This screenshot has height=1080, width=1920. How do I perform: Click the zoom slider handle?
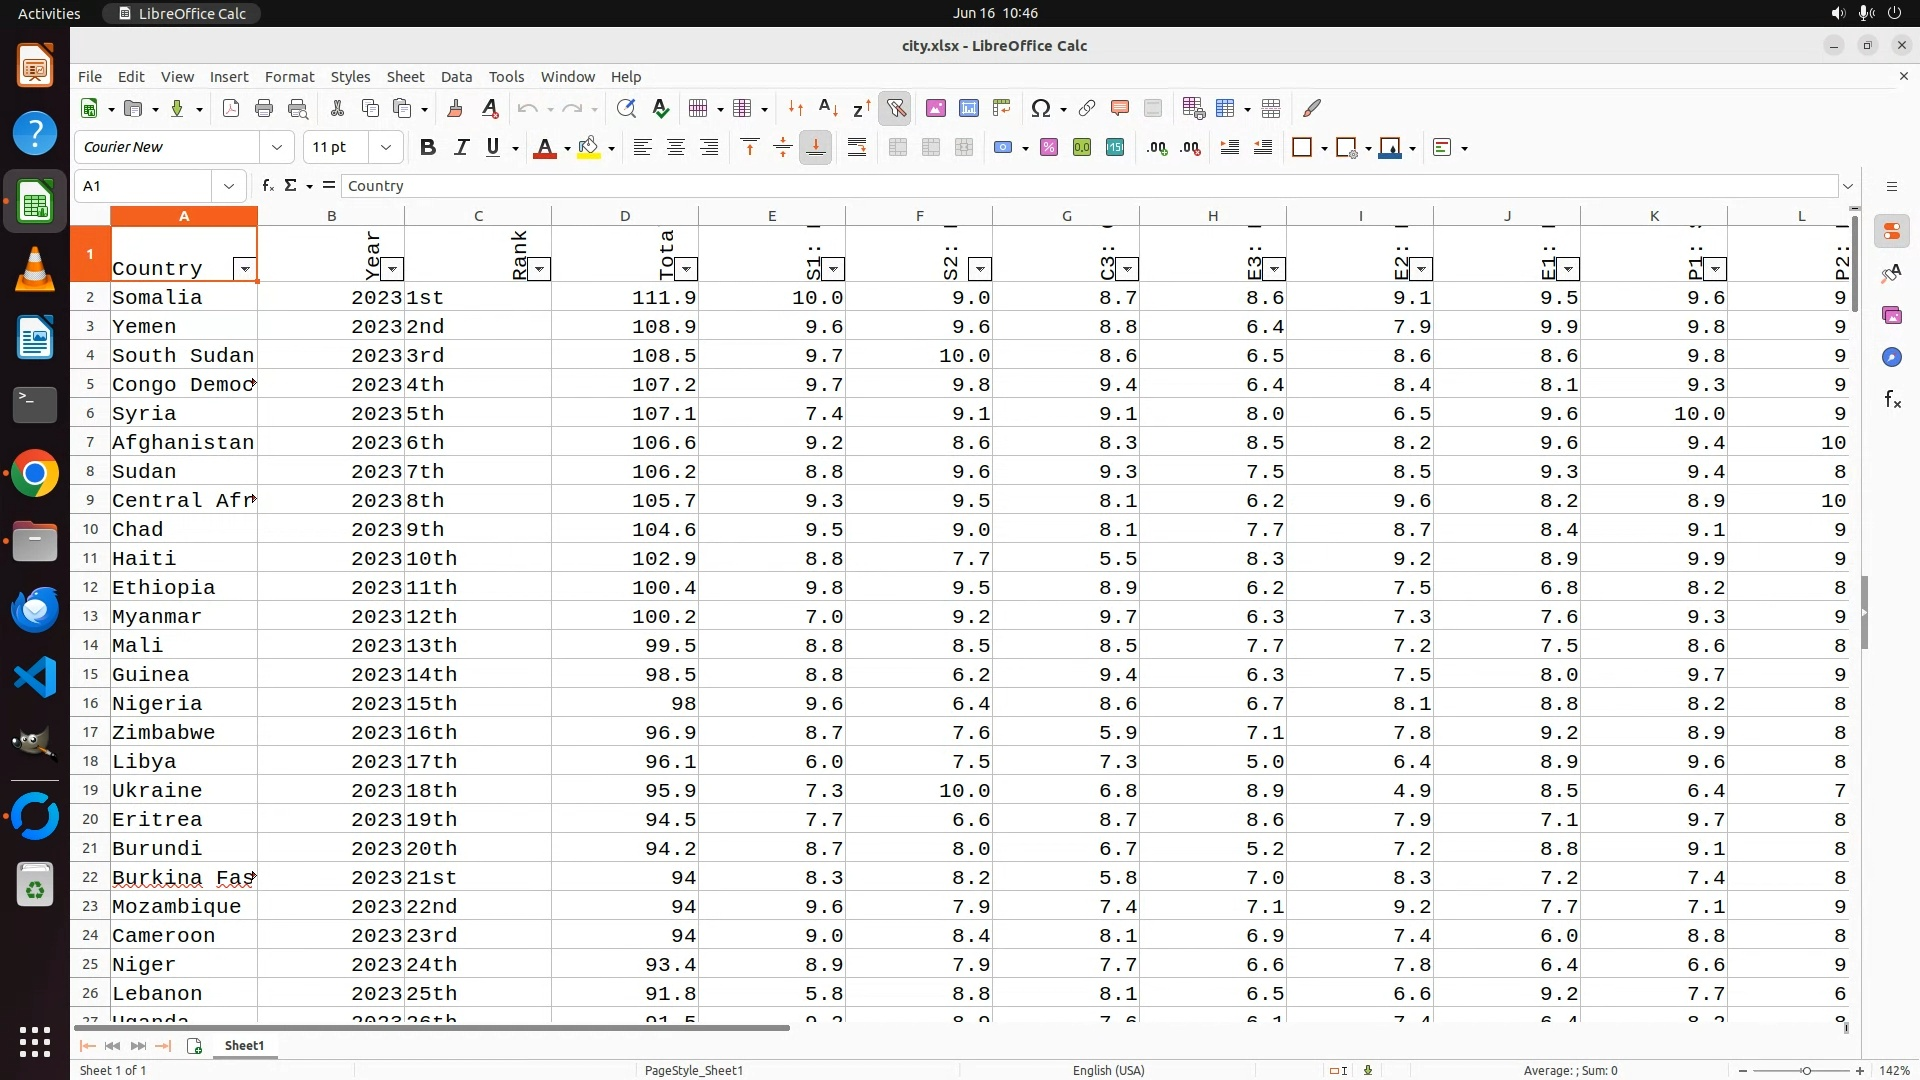click(1805, 1071)
